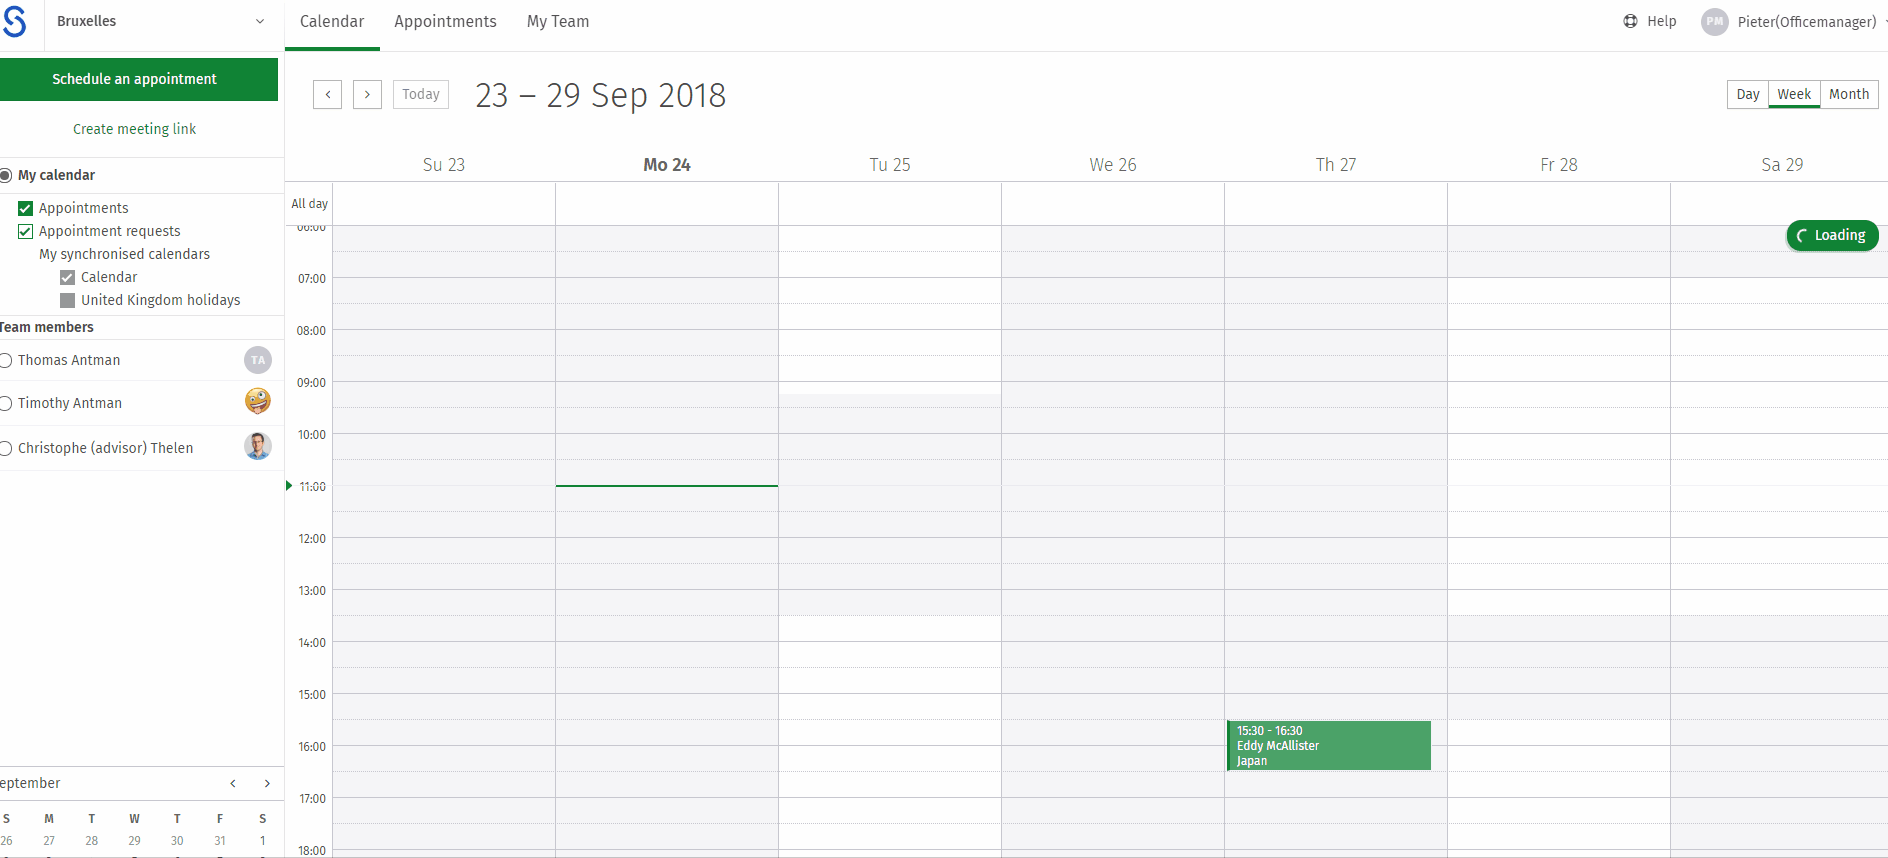Screen dimensions: 1888x858
Task: Select the Thomas Antman radio button
Action: coord(5,360)
